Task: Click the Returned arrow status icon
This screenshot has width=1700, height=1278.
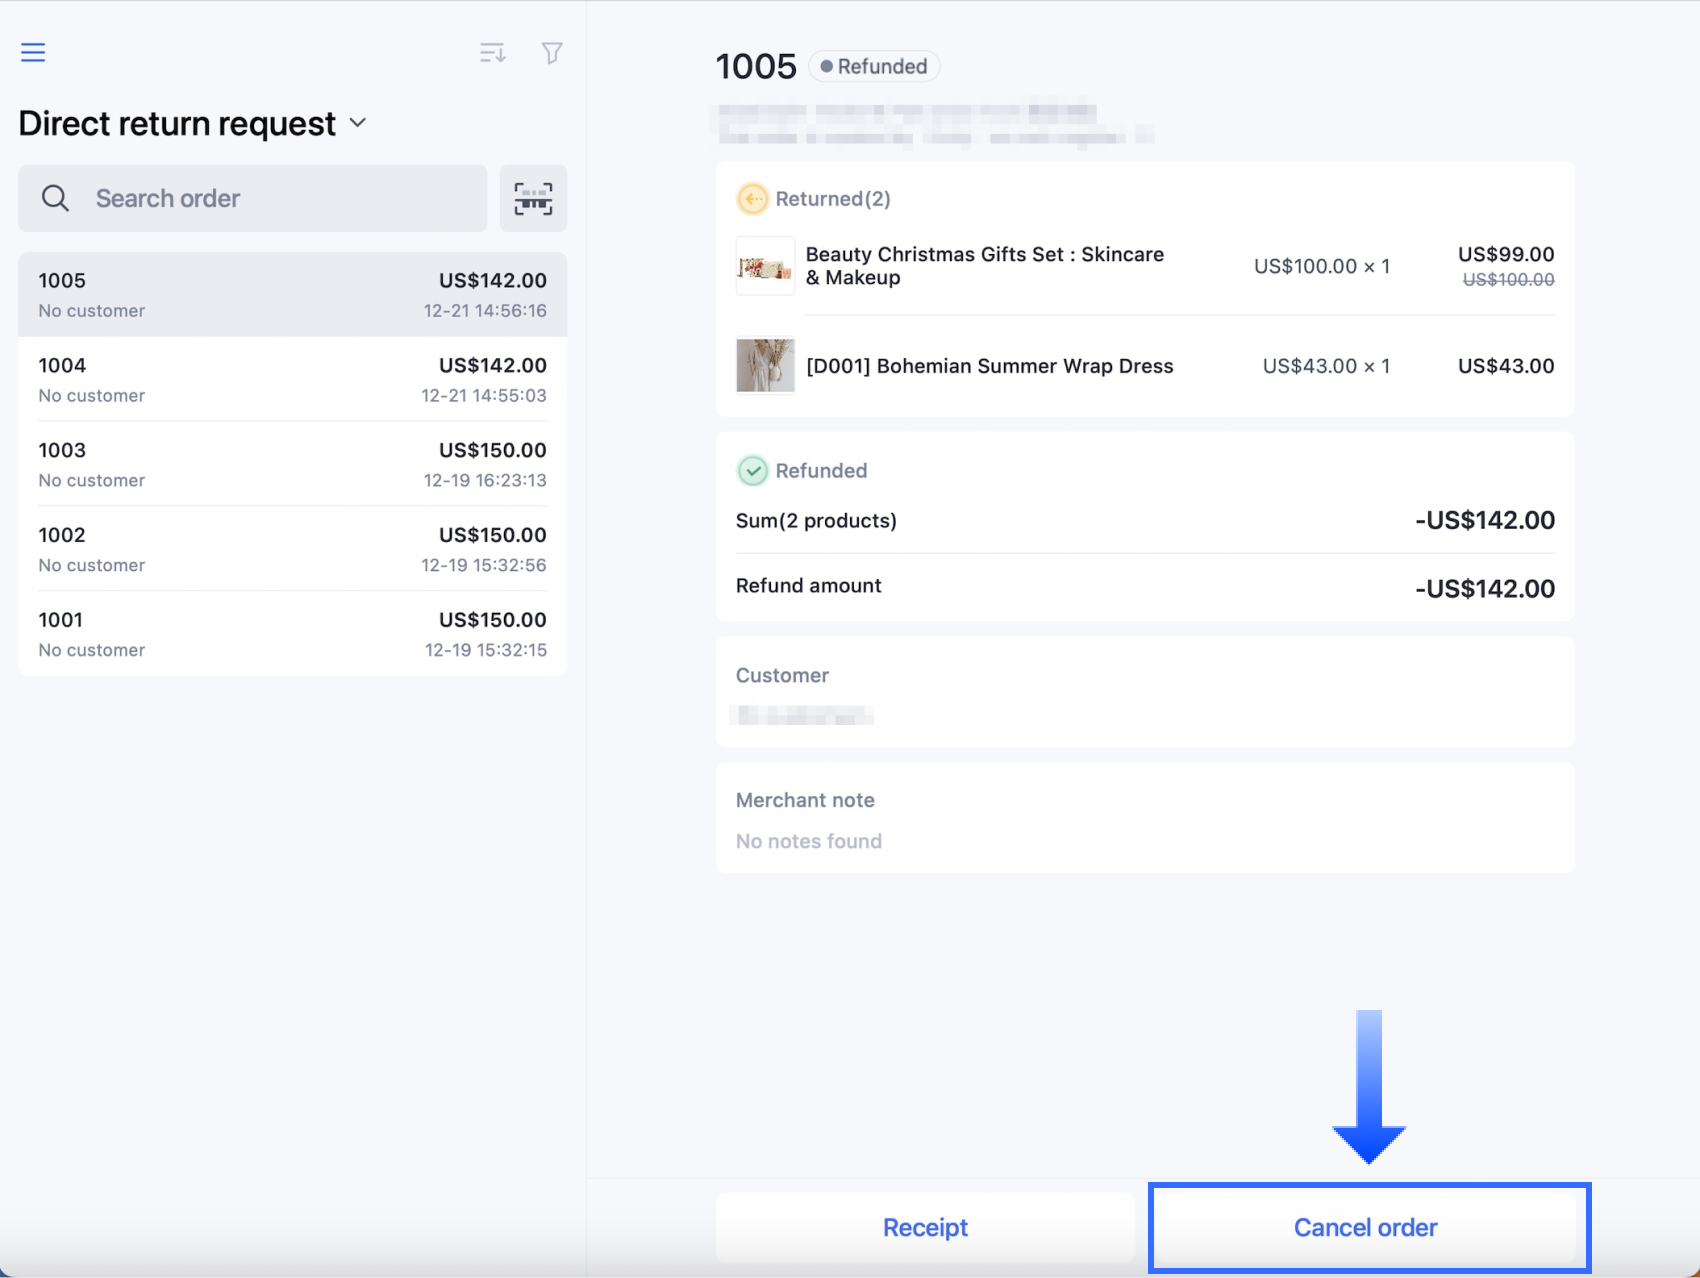Action: click(752, 199)
